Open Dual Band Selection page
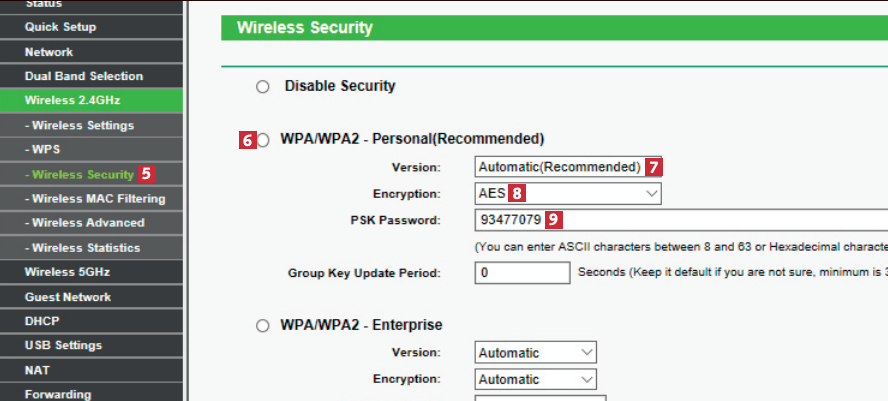Image resolution: width=888 pixels, height=401 pixels. [84, 76]
